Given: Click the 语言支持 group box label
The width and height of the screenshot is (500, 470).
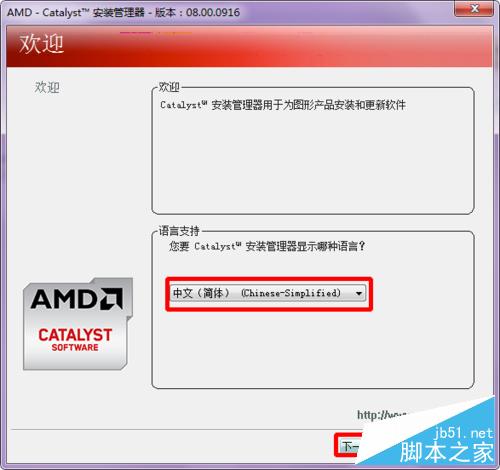Looking at the screenshot, I should tap(179, 231).
